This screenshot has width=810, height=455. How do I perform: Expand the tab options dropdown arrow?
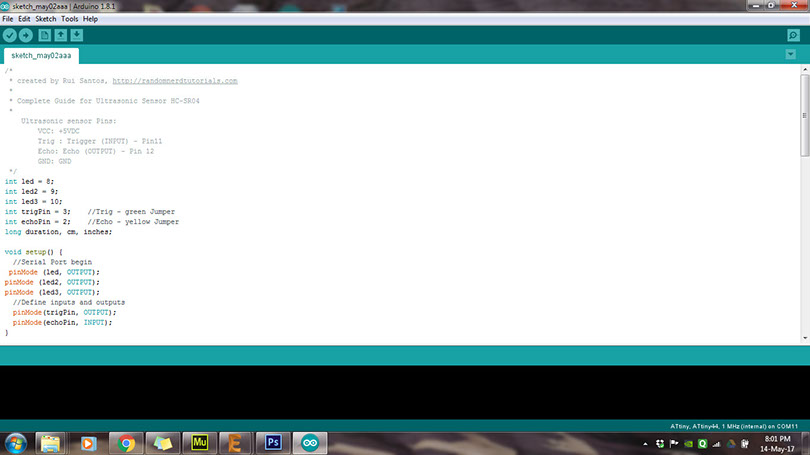[x=790, y=54]
